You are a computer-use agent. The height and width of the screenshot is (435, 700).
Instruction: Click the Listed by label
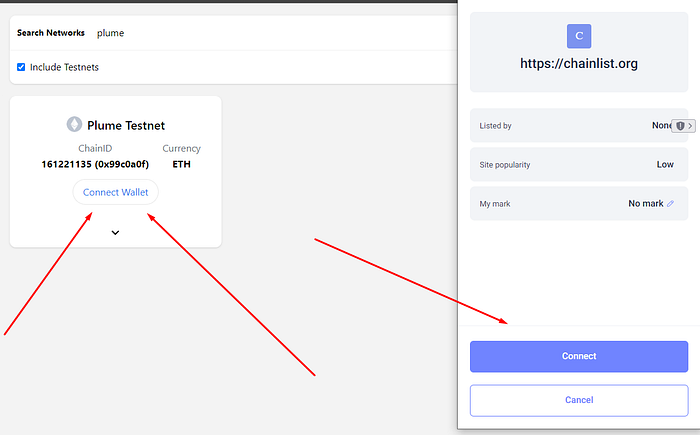click(x=495, y=126)
